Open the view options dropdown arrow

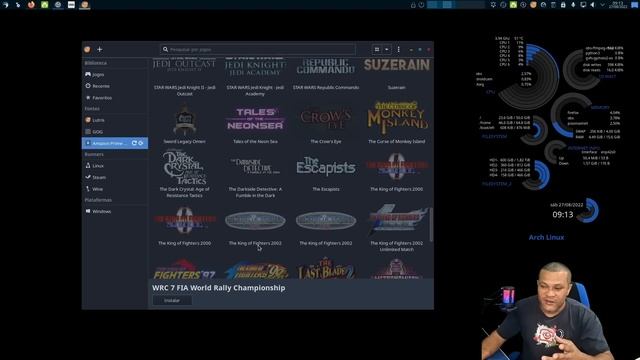tap(387, 49)
